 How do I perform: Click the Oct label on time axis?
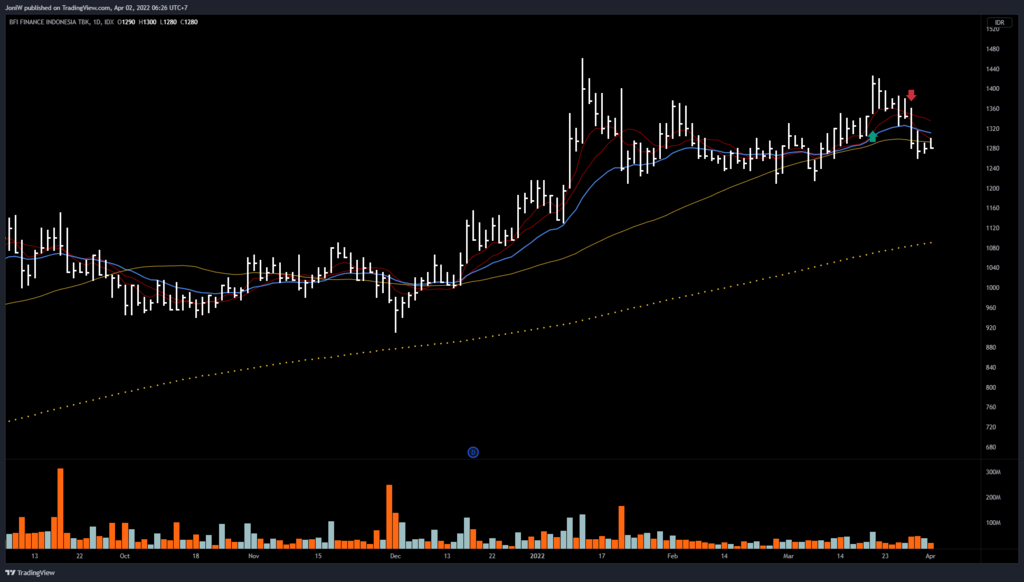coord(124,555)
